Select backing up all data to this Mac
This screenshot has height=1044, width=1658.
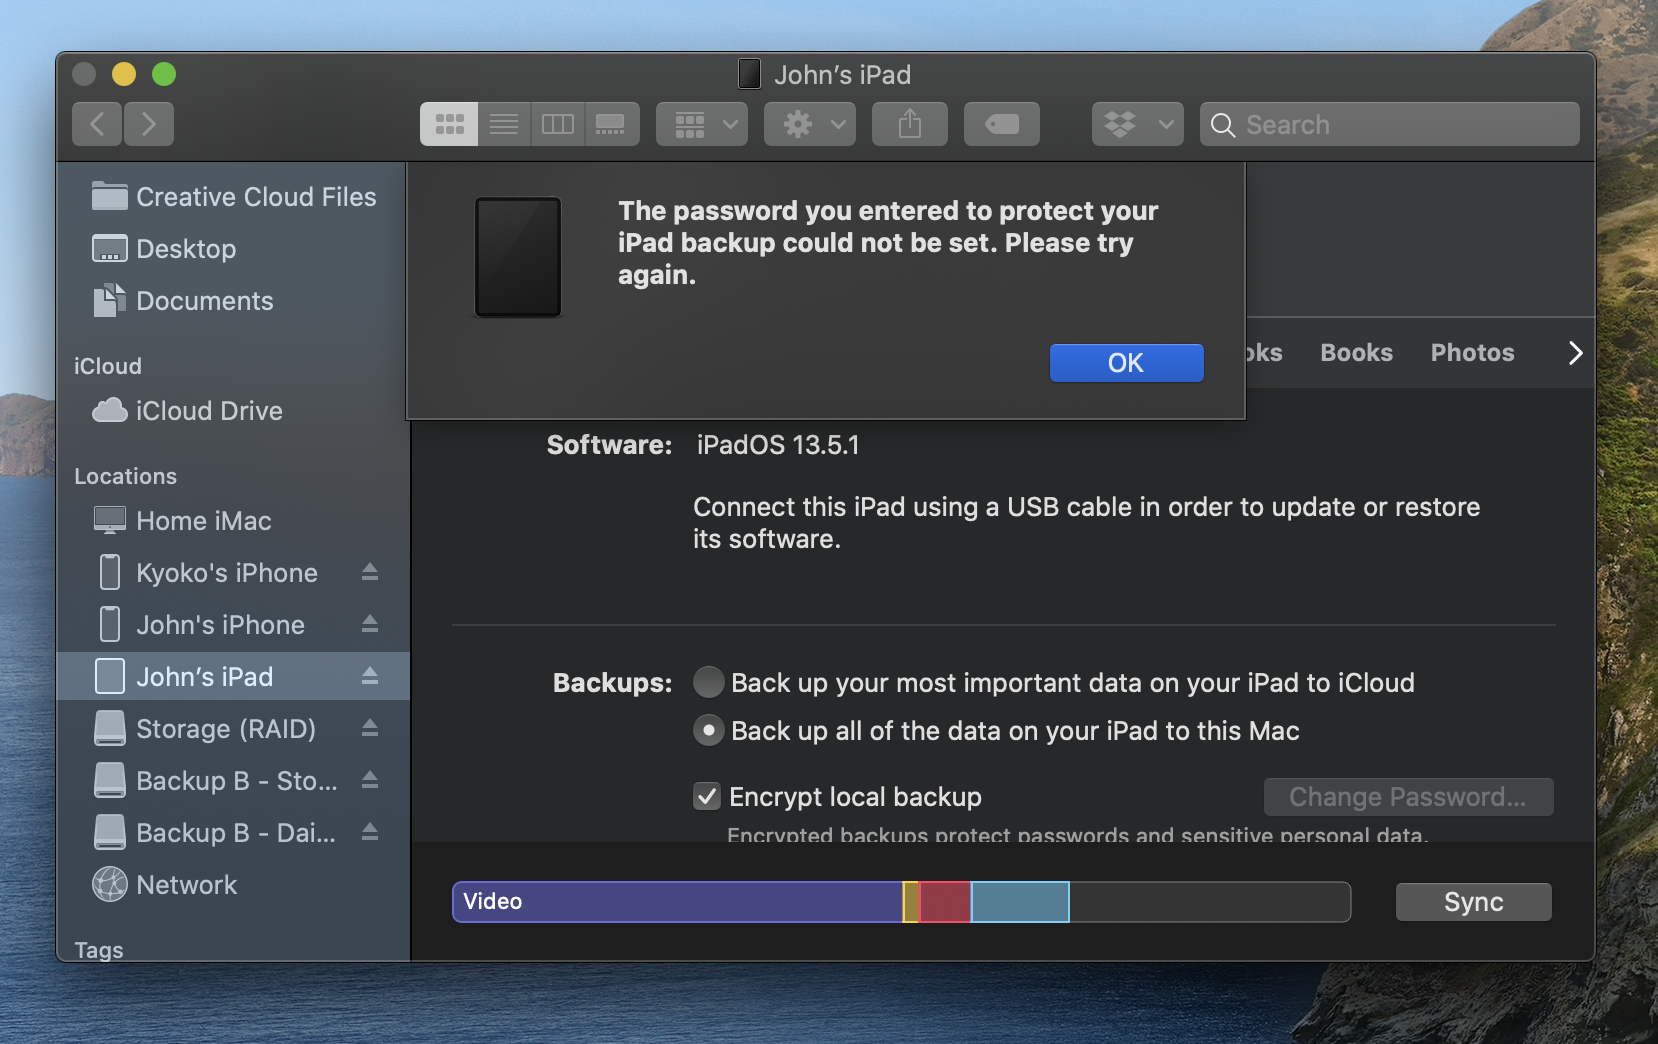click(708, 730)
